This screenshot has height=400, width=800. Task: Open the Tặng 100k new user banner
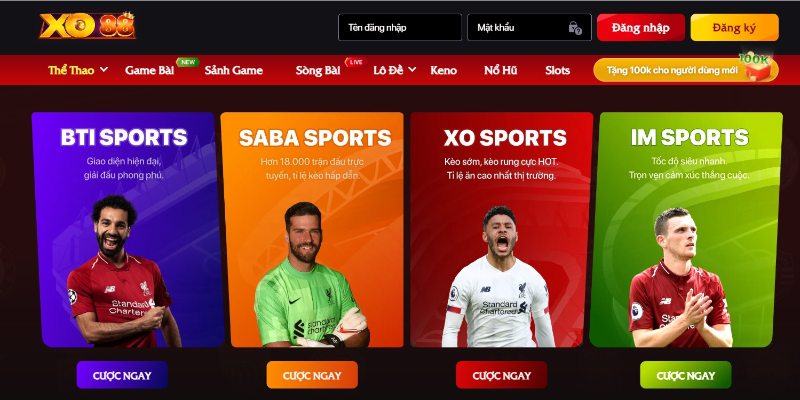point(686,70)
